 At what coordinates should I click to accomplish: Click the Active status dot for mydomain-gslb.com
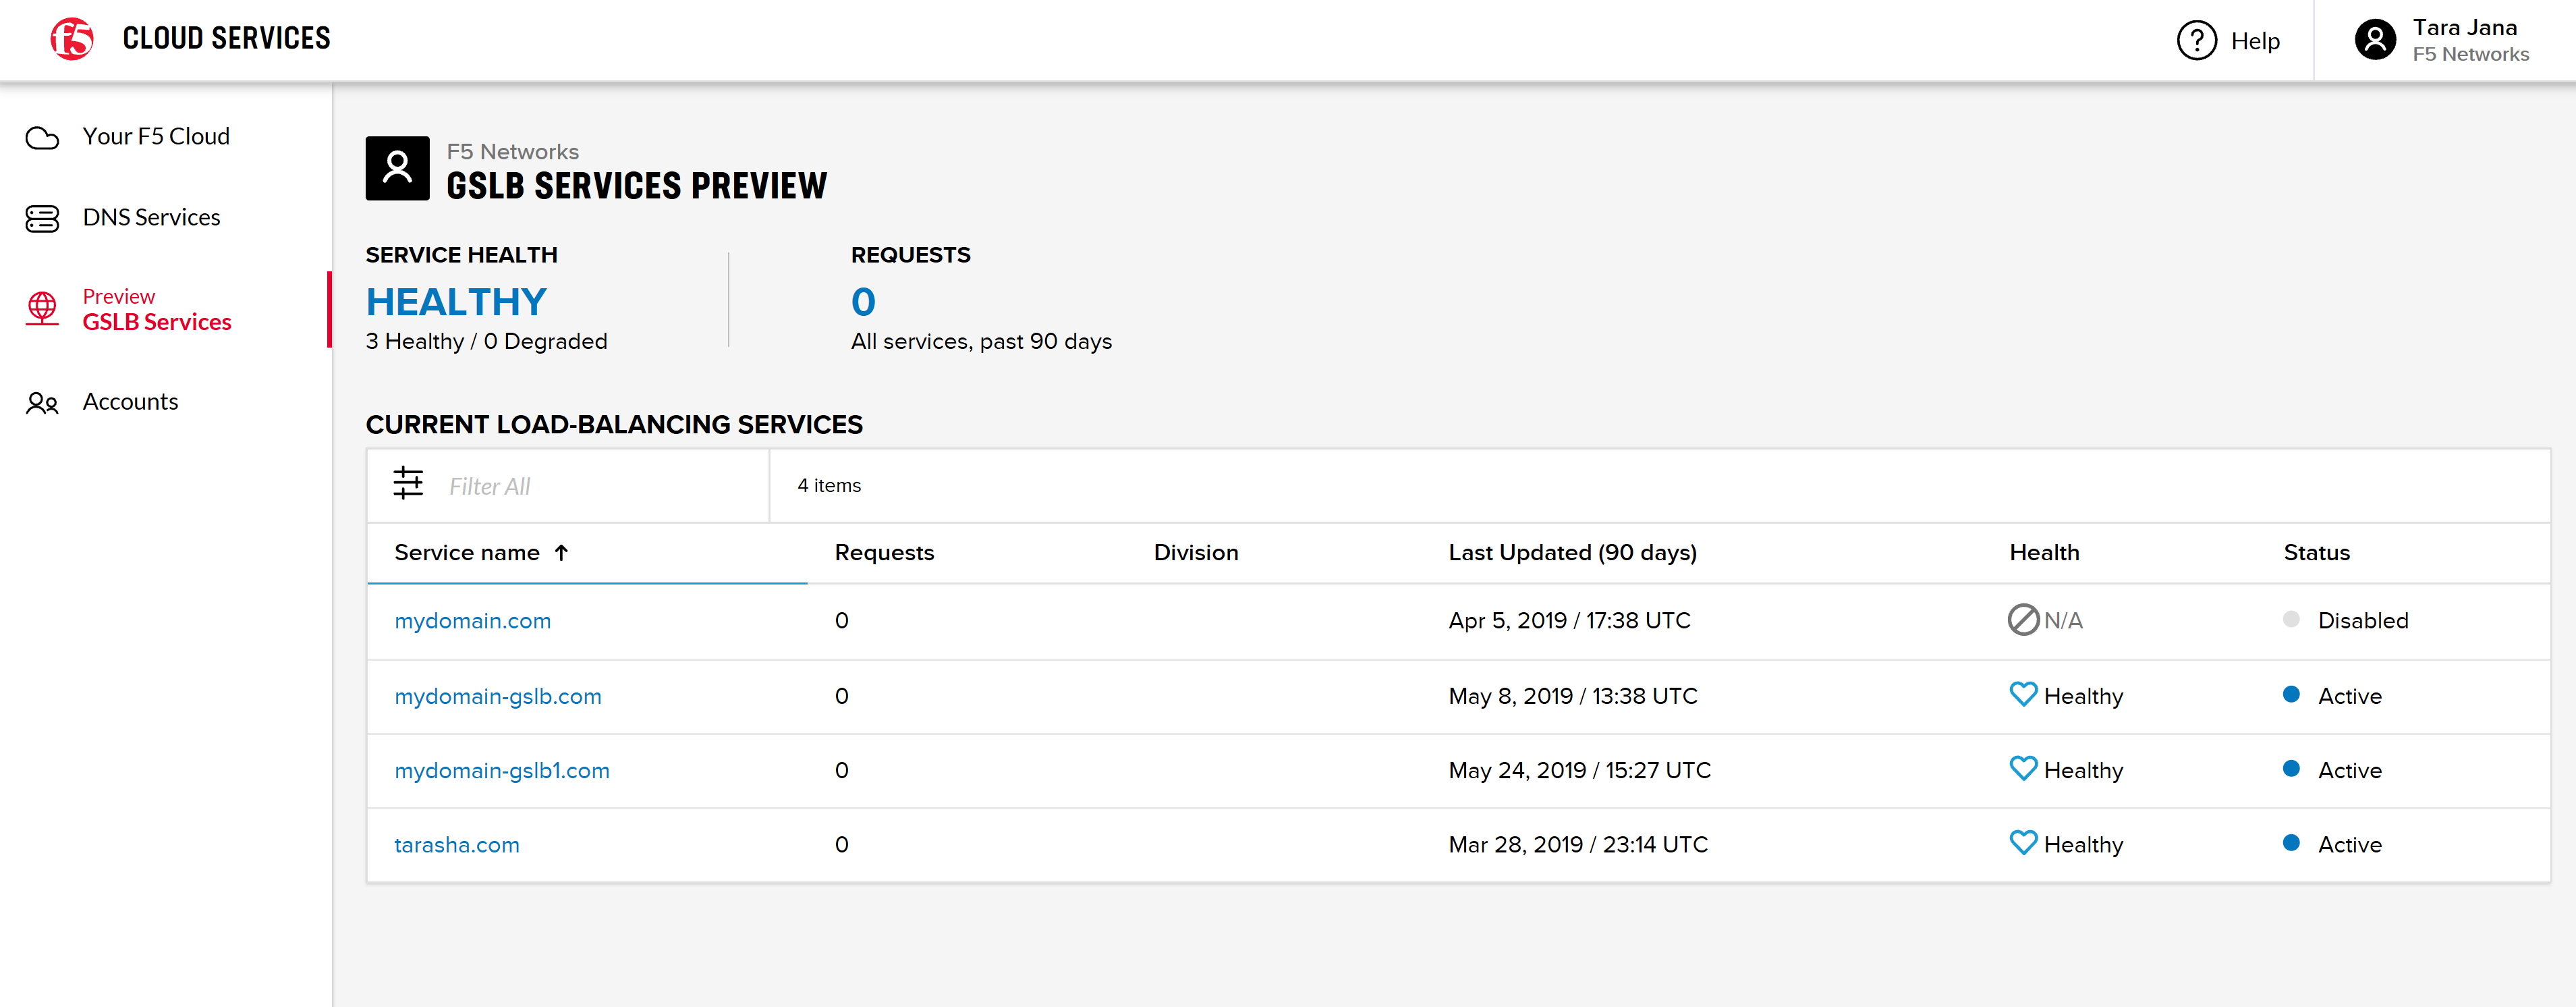click(2291, 694)
